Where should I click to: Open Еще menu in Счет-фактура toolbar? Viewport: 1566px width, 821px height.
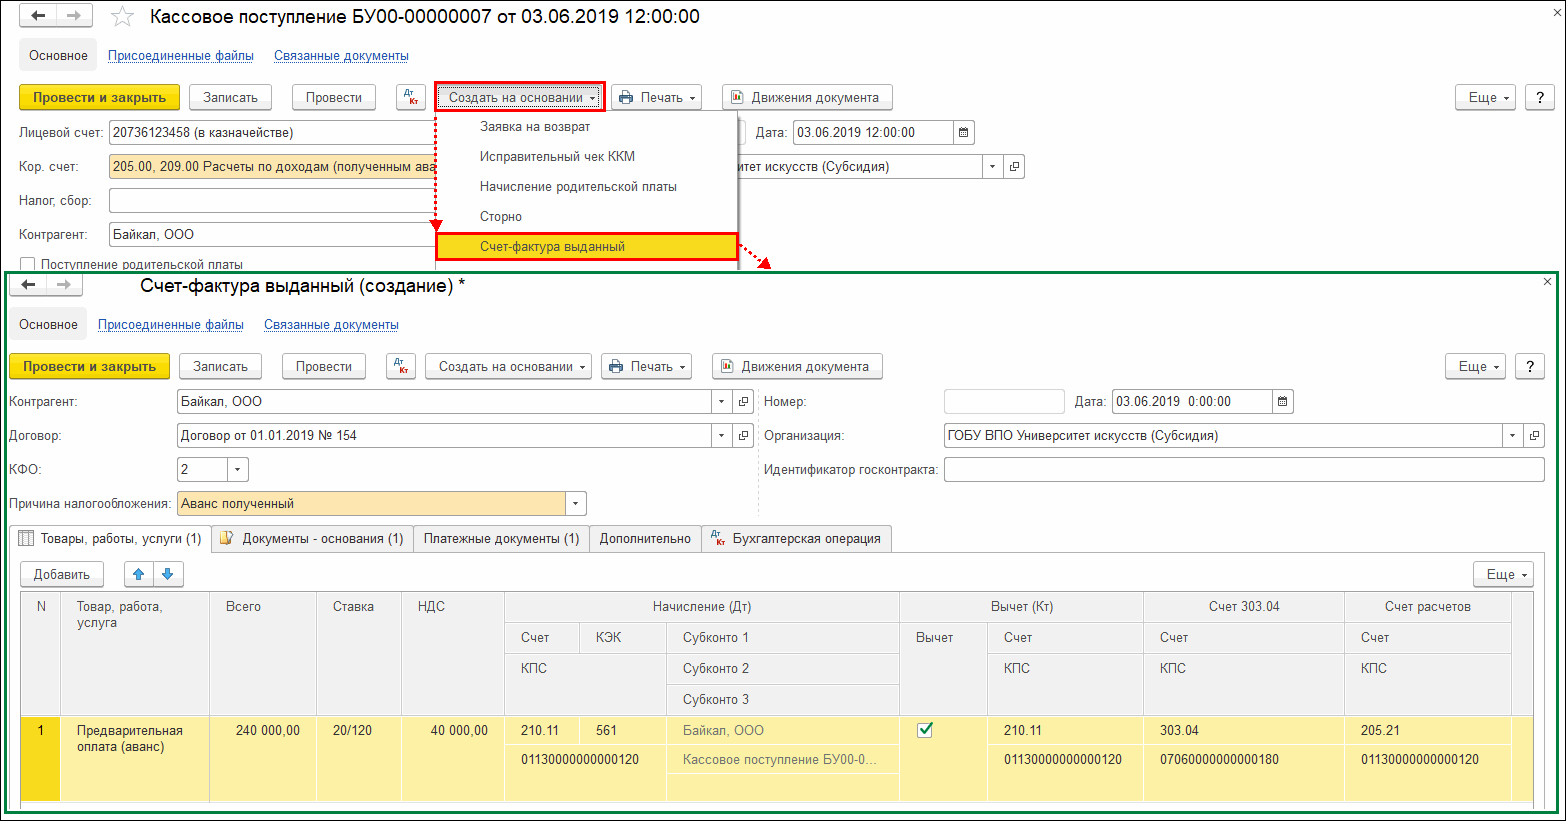[1476, 366]
